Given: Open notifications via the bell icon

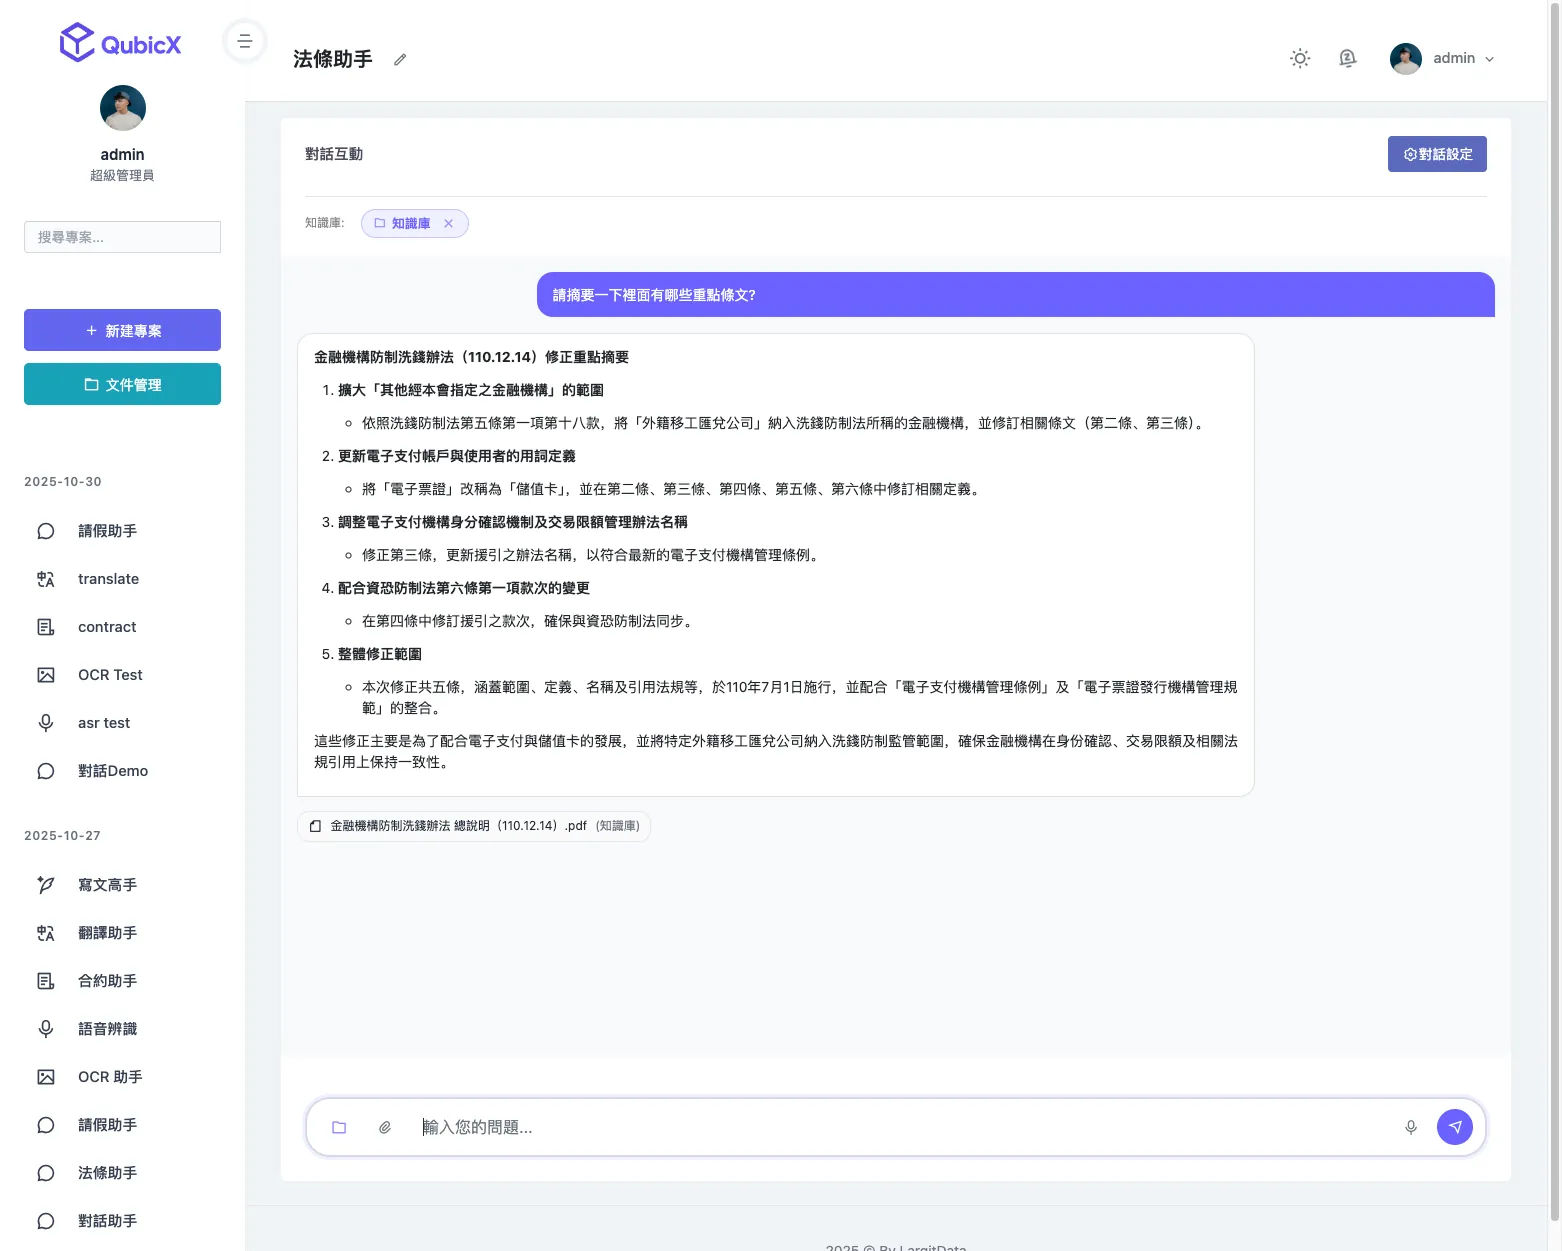Looking at the screenshot, I should tap(1347, 58).
